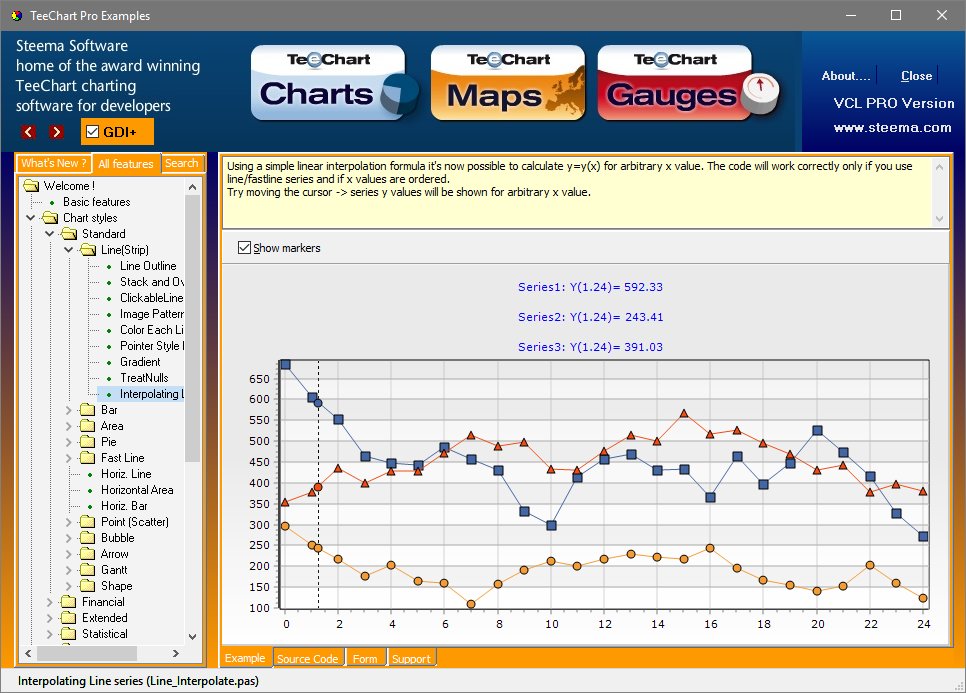Expand the Pie tree node
966x693 pixels.
click(x=69, y=442)
